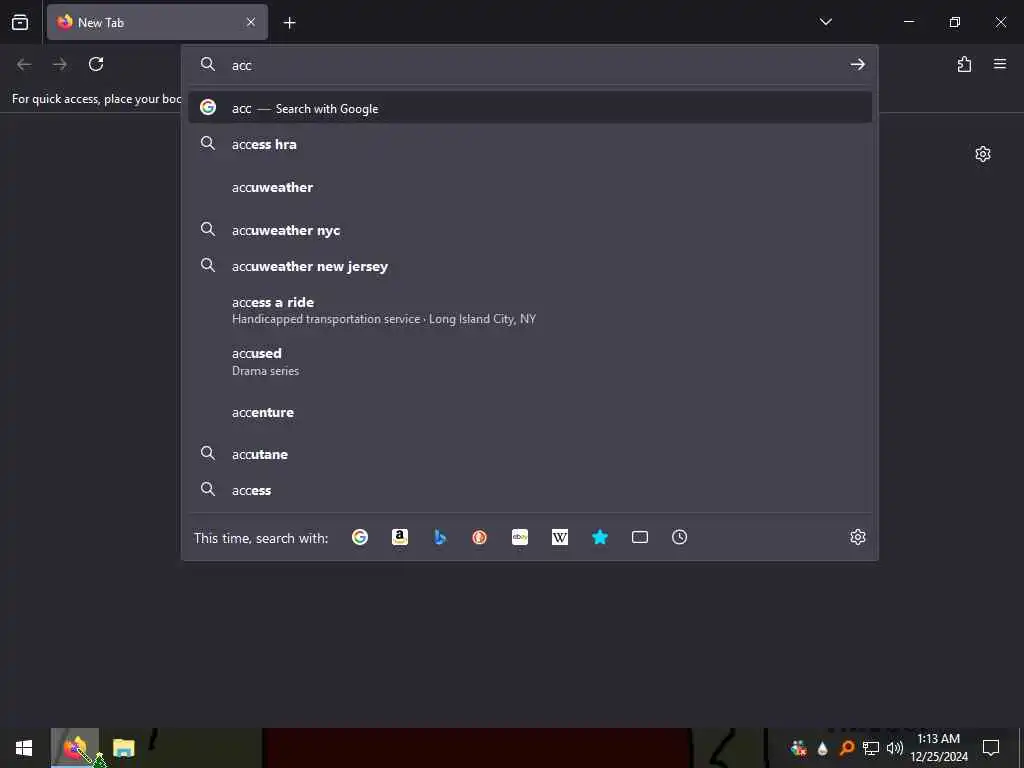Open File Explorer from taskbar
The height and width of the screenshot is (768, 1024).
point(123,748)
